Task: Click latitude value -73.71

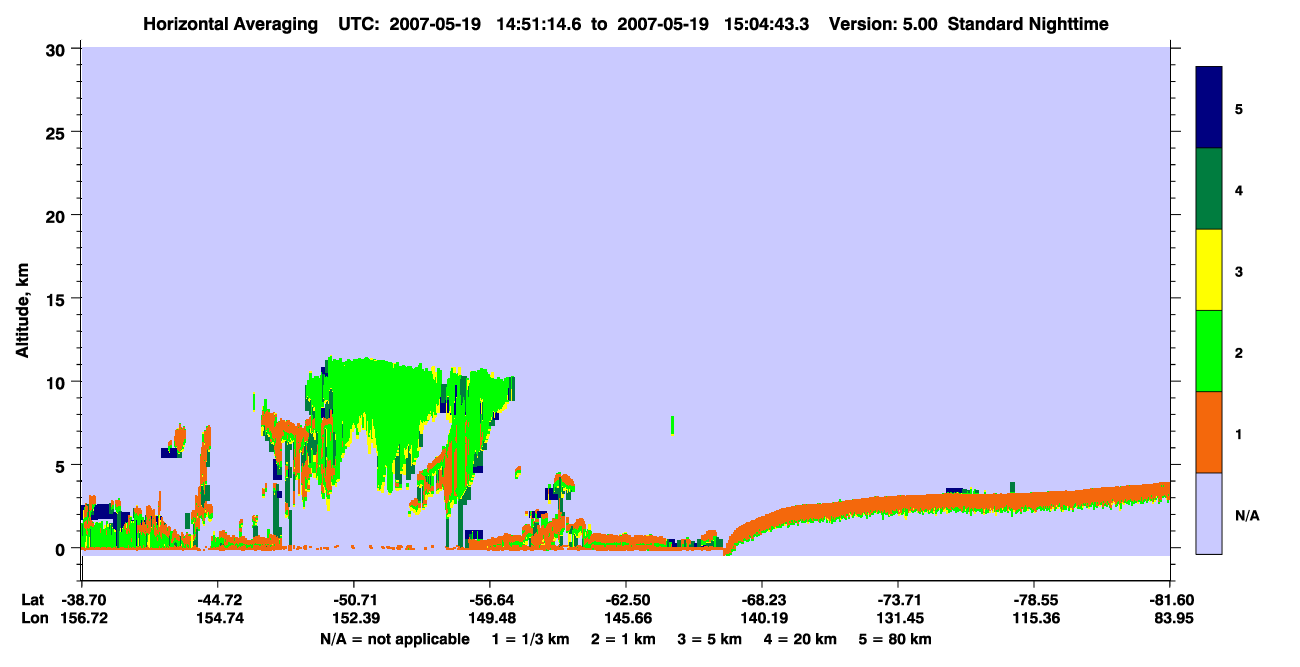Action: click(x=898, y=600)
